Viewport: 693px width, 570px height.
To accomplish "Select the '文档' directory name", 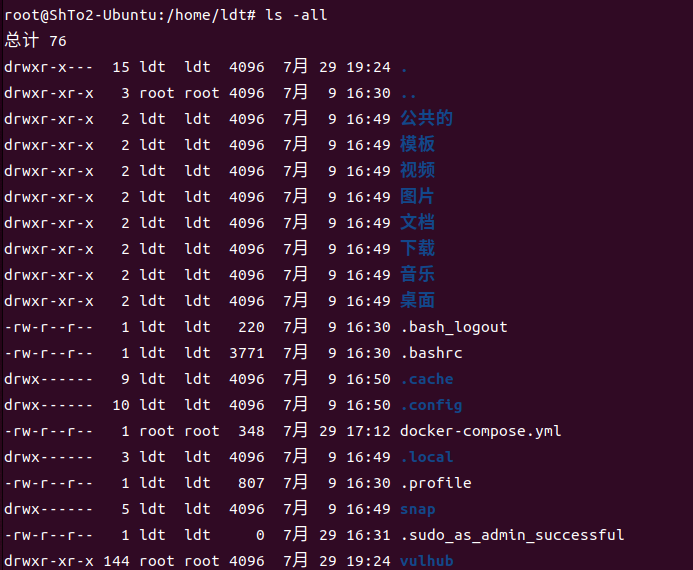I will point(417,222).
